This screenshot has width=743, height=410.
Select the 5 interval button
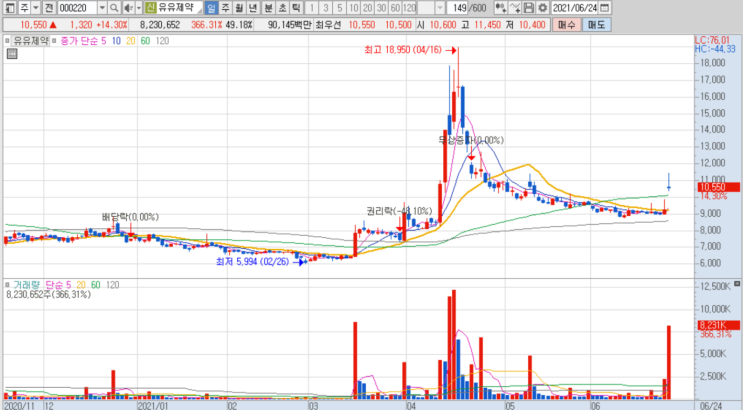(339, 8)
